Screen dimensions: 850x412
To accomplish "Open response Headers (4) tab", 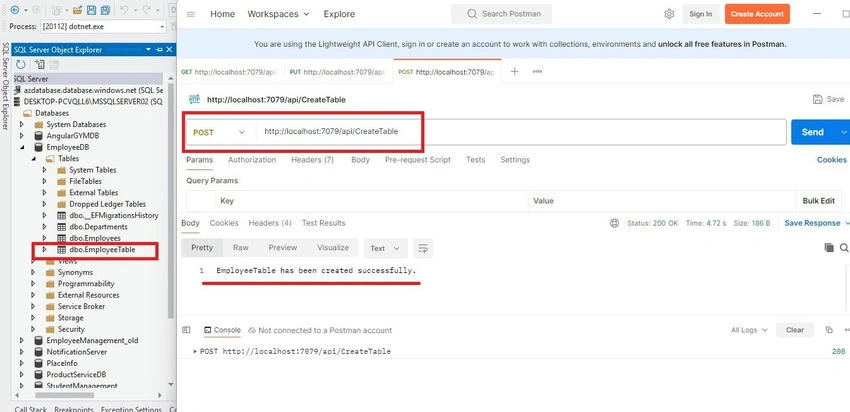I will 270,223.
